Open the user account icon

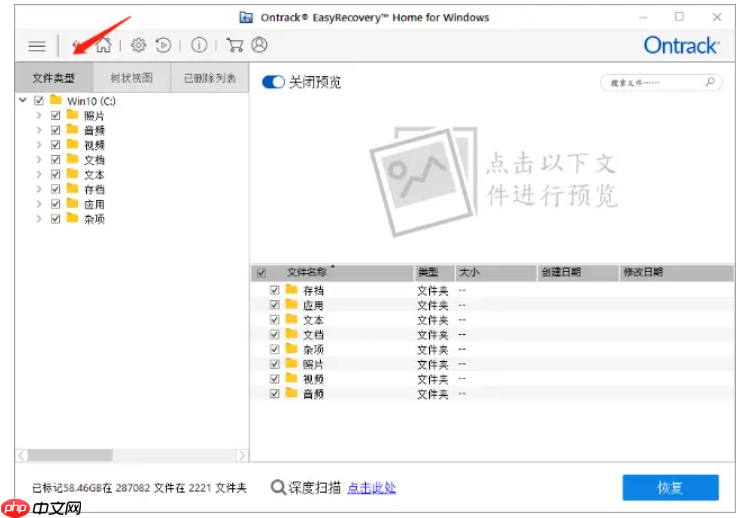(259, 45)
